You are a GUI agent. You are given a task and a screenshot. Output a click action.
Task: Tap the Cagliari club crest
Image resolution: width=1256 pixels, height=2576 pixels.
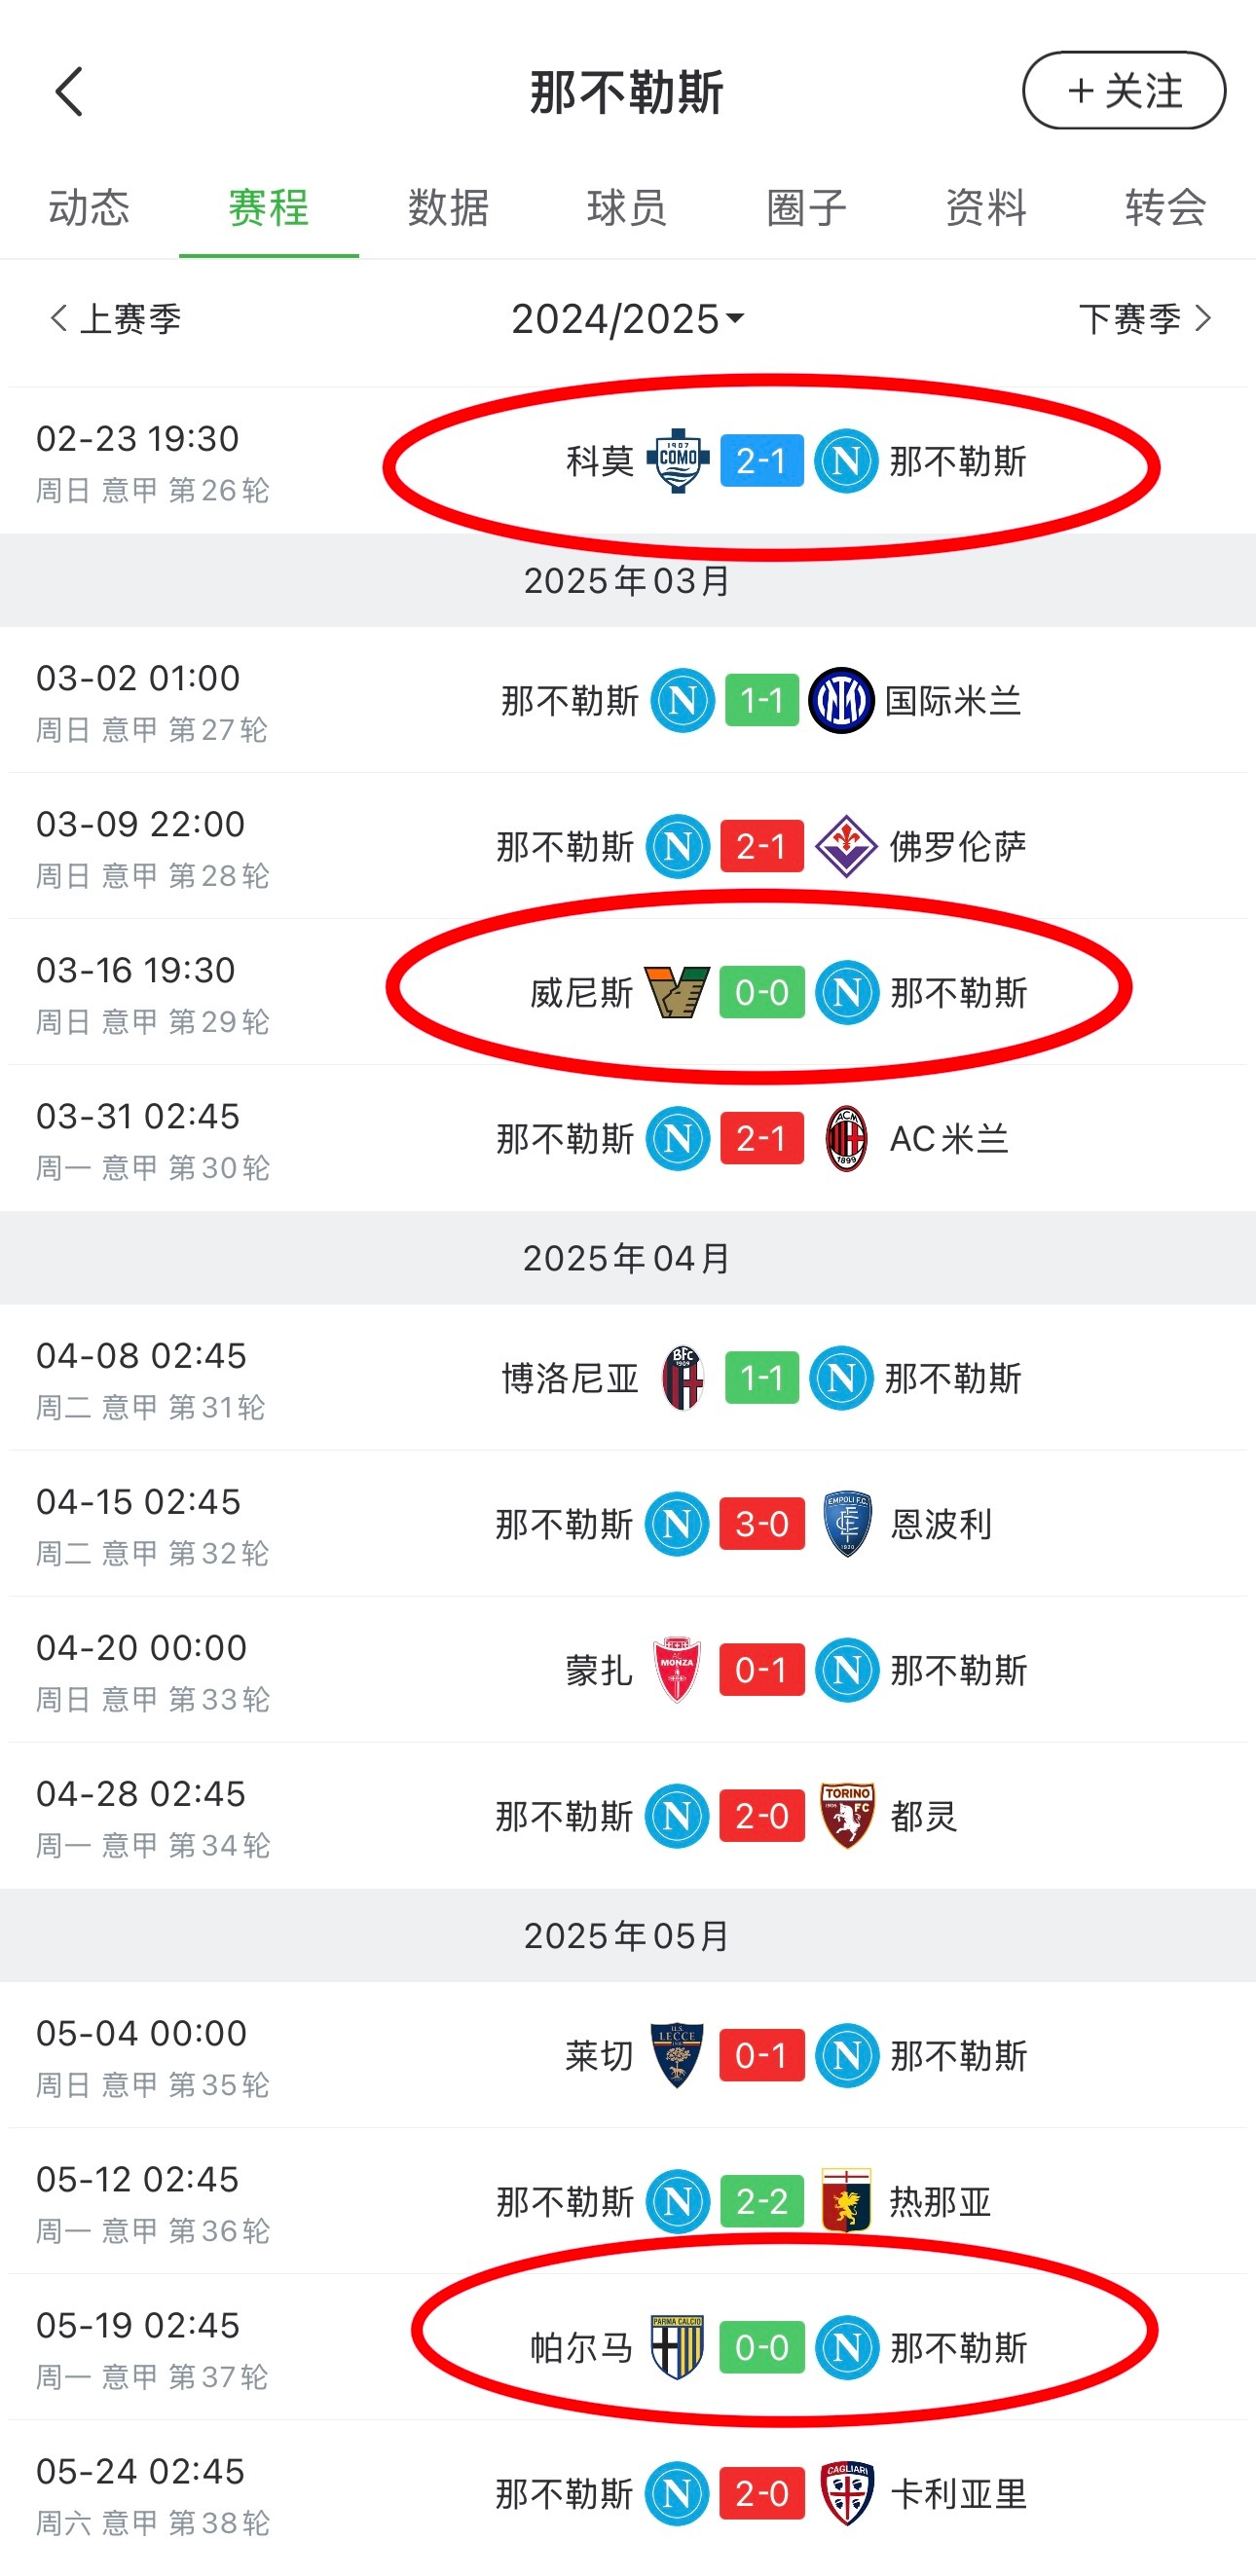(x=847, y=2493)
